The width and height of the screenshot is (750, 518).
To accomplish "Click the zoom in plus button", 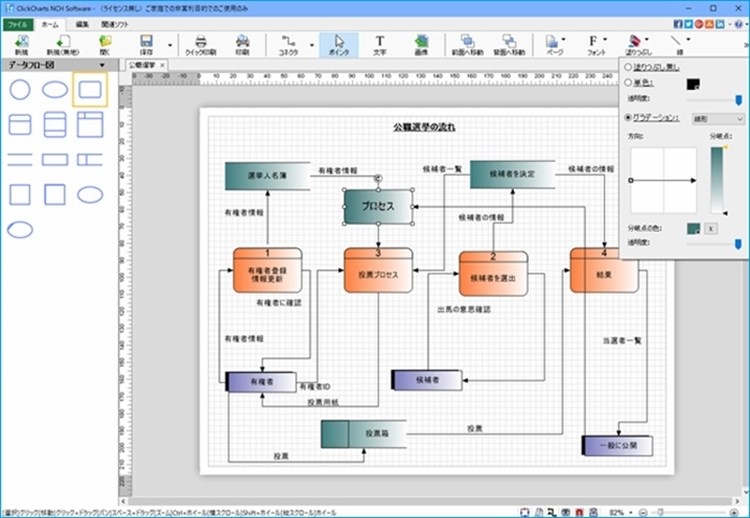I will click(x=735, y=512).
